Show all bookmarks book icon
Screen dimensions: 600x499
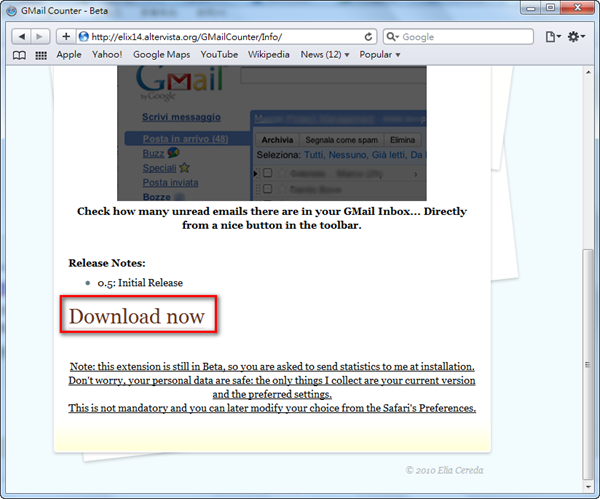coord(20,55)
